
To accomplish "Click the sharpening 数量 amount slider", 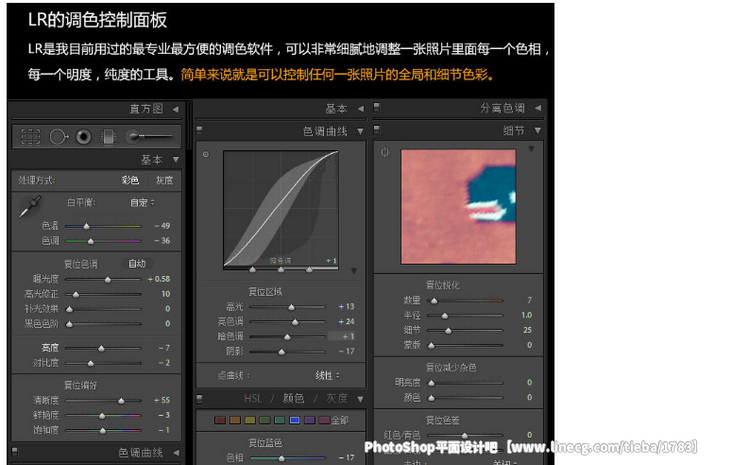I will pos(465,300).
